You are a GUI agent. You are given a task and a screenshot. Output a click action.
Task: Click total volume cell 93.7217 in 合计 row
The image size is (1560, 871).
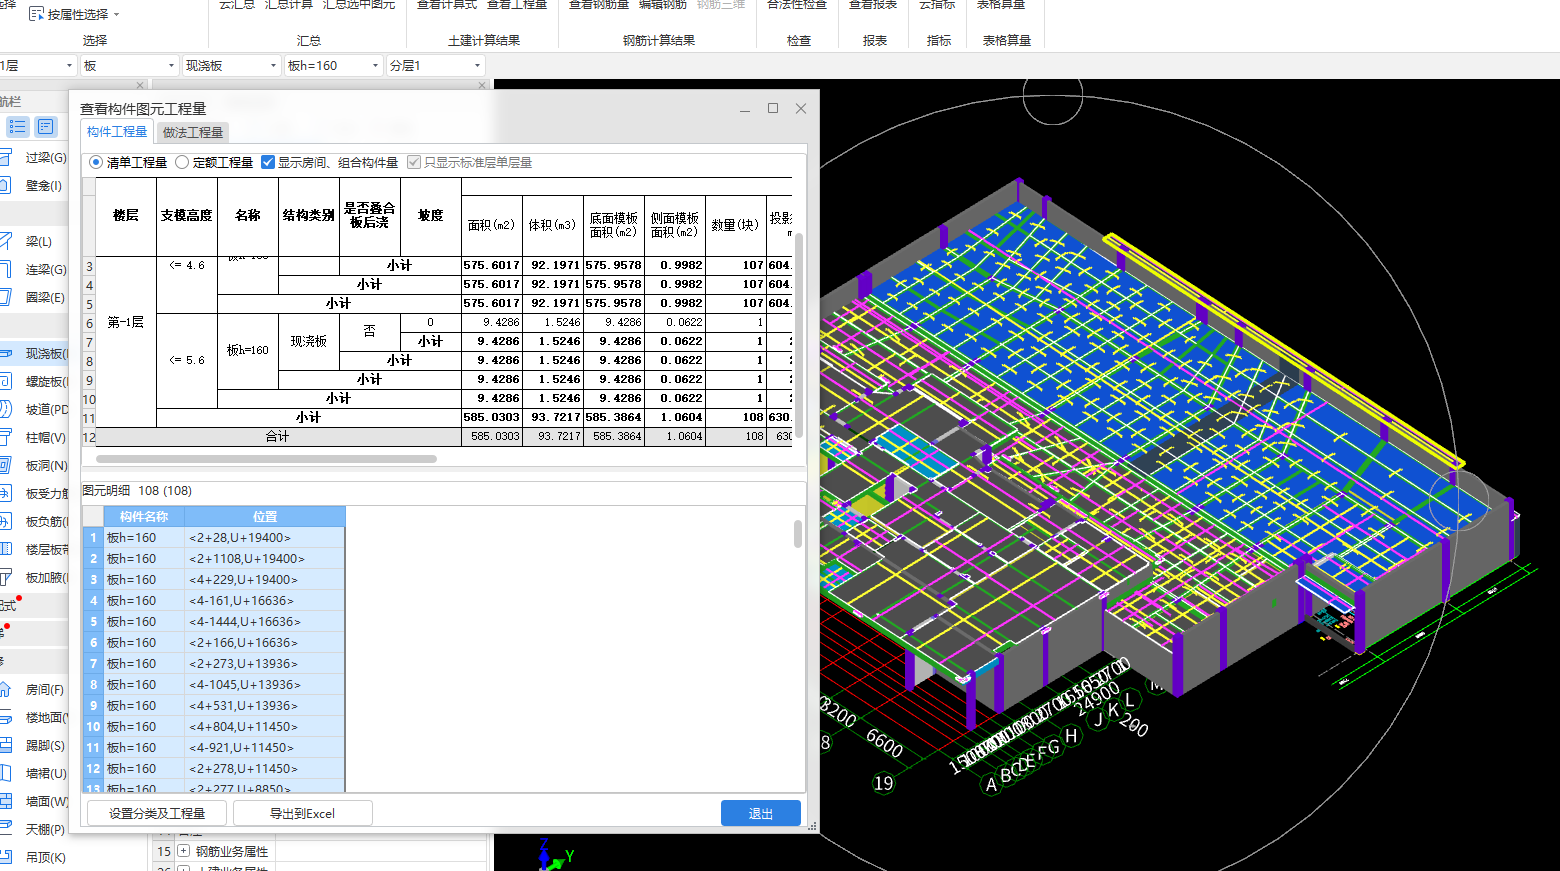tap(552, 437)
